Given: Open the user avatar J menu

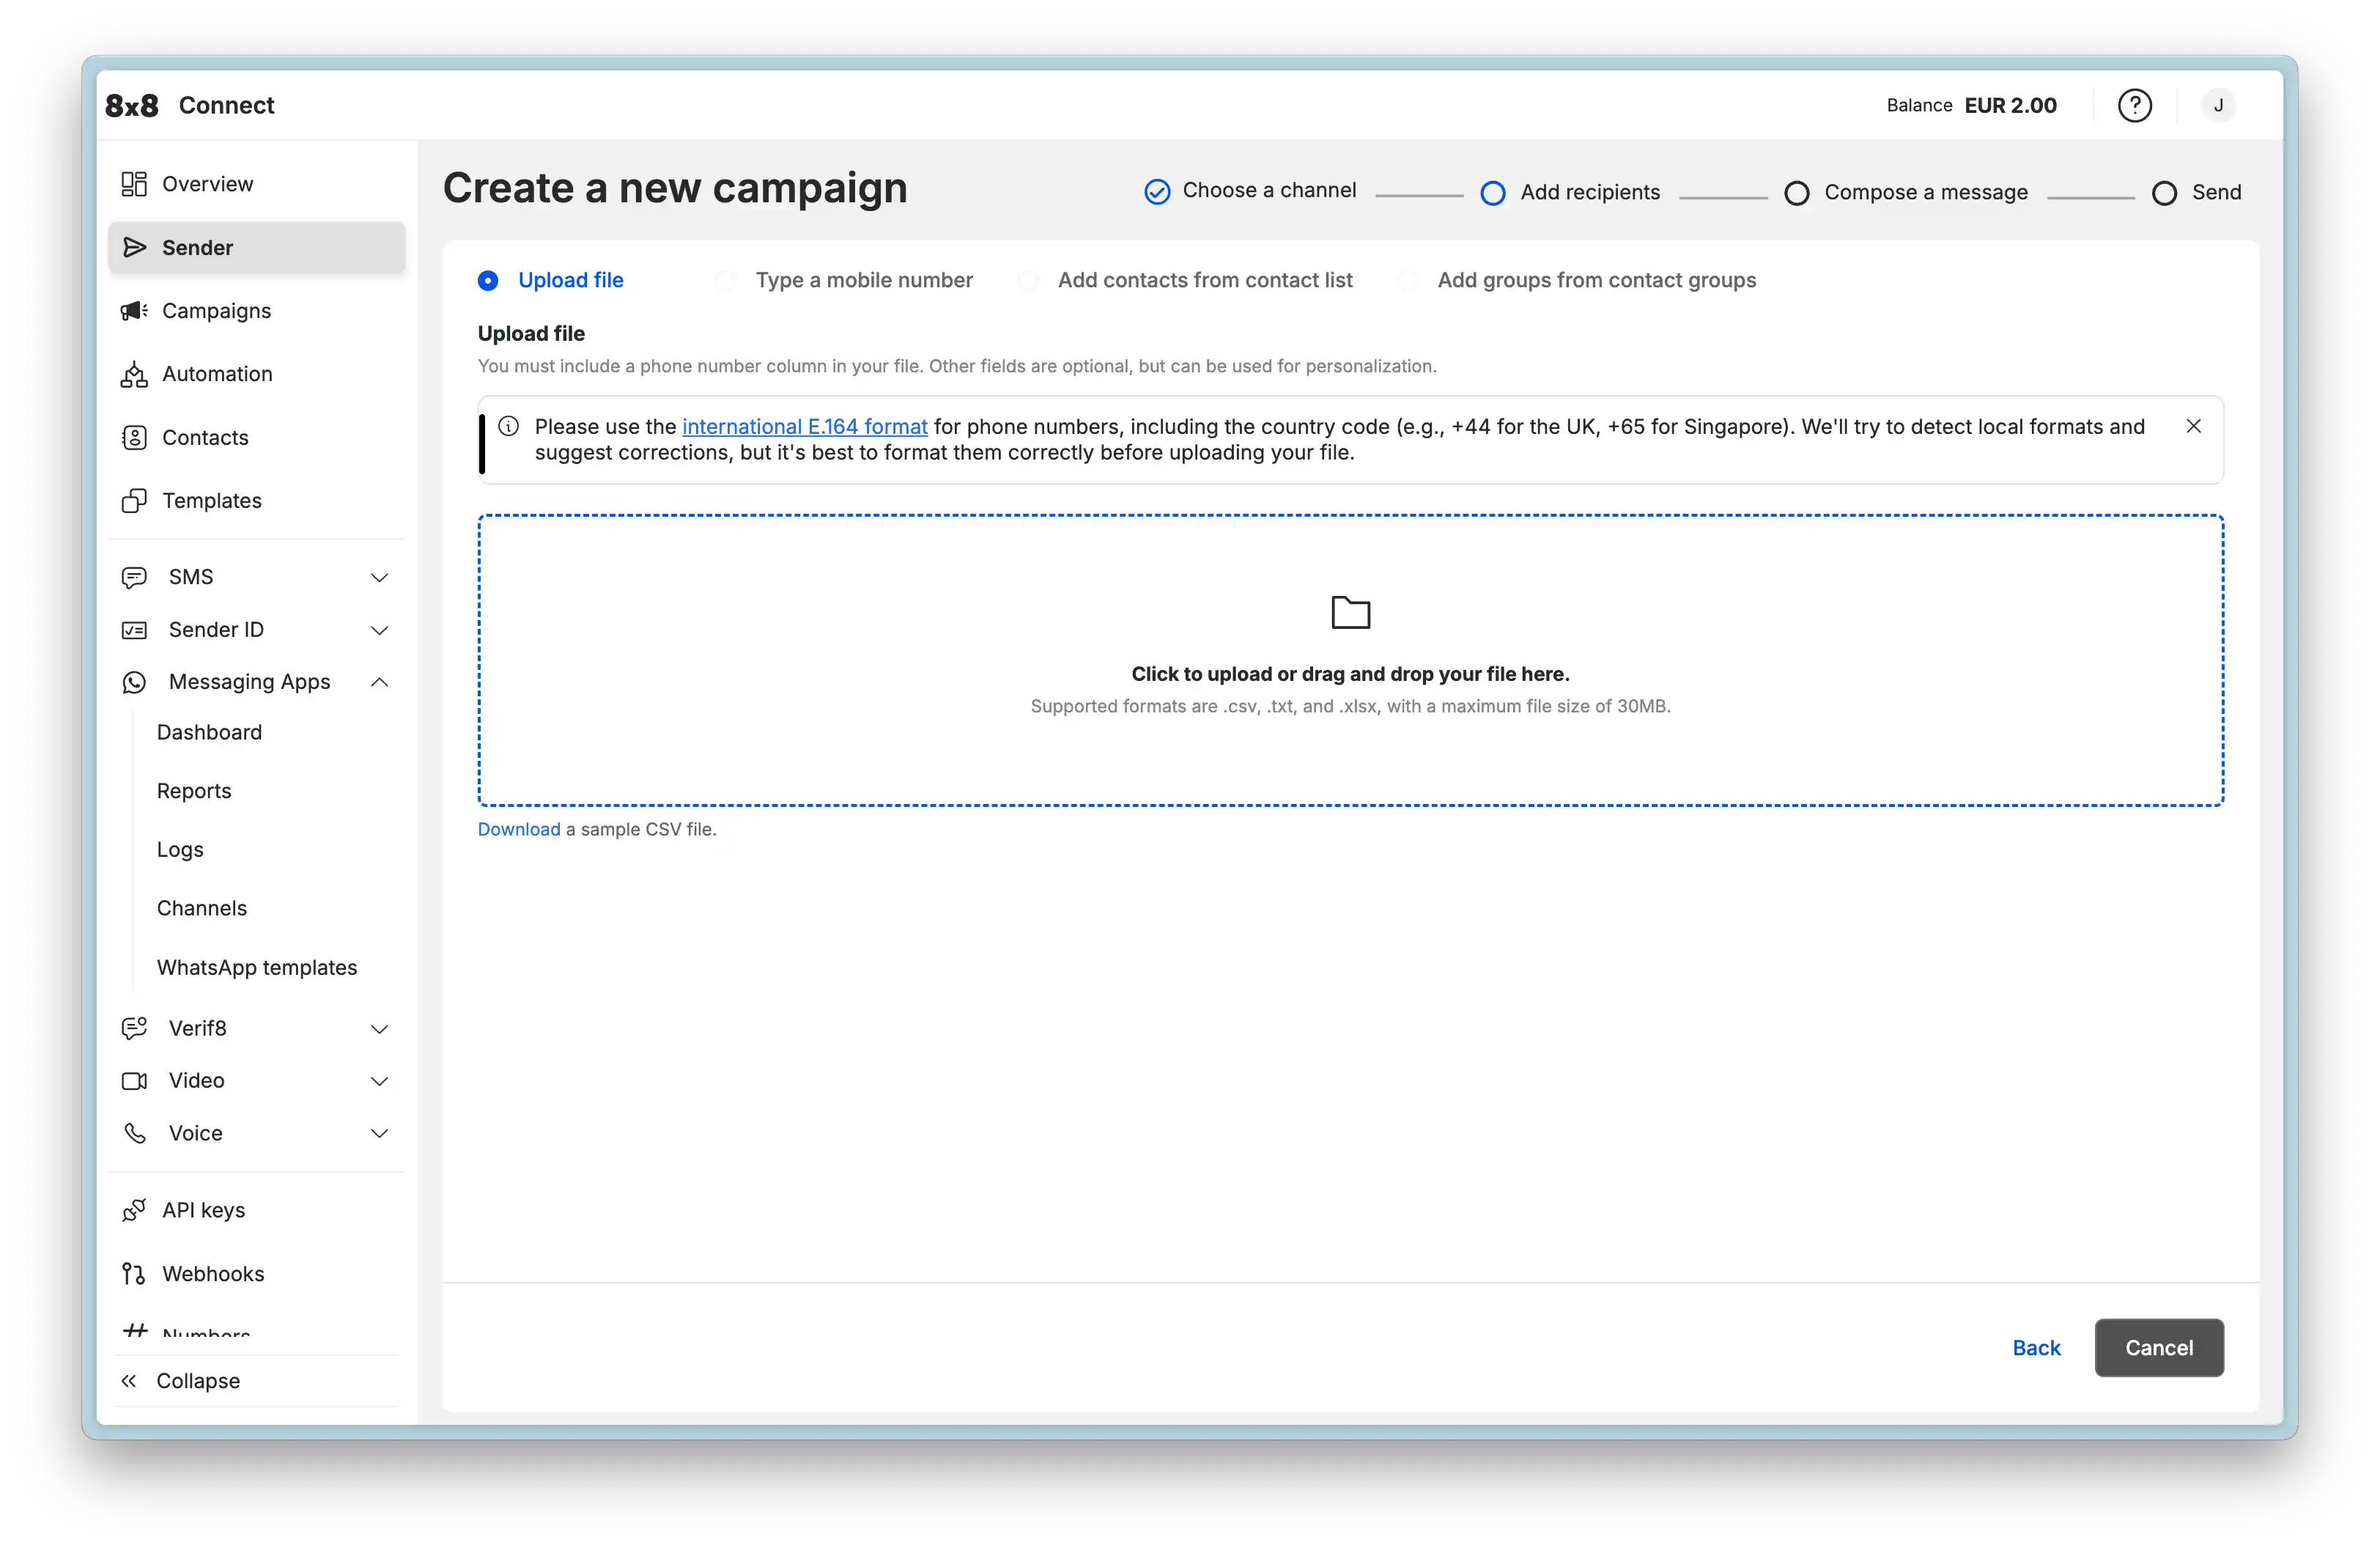Looking at the screenshot, I should click(2218, 105).
